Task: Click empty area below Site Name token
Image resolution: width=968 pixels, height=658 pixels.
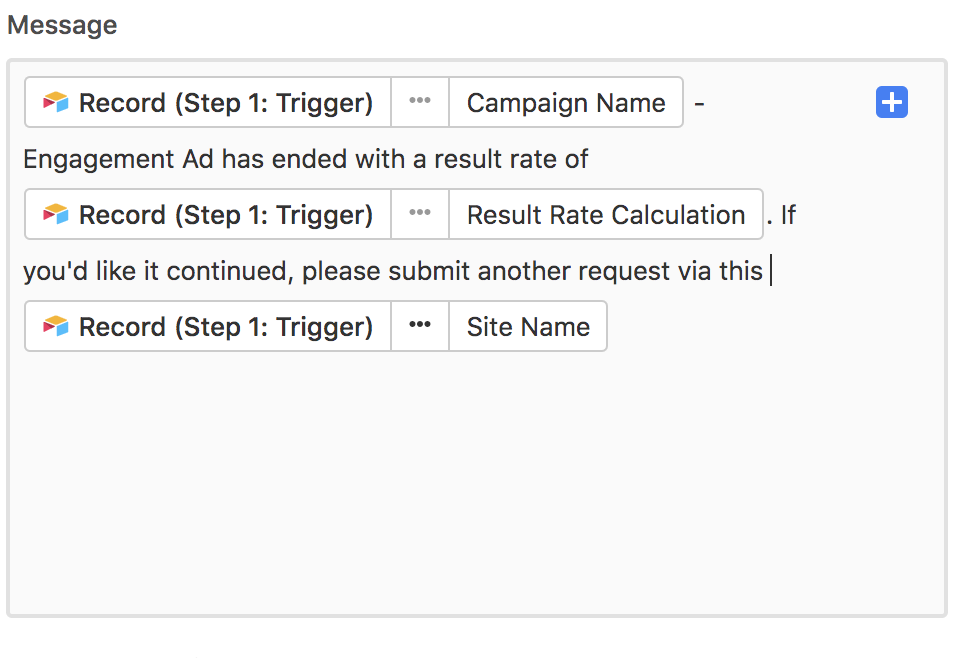Action: [x=477, y=481]
